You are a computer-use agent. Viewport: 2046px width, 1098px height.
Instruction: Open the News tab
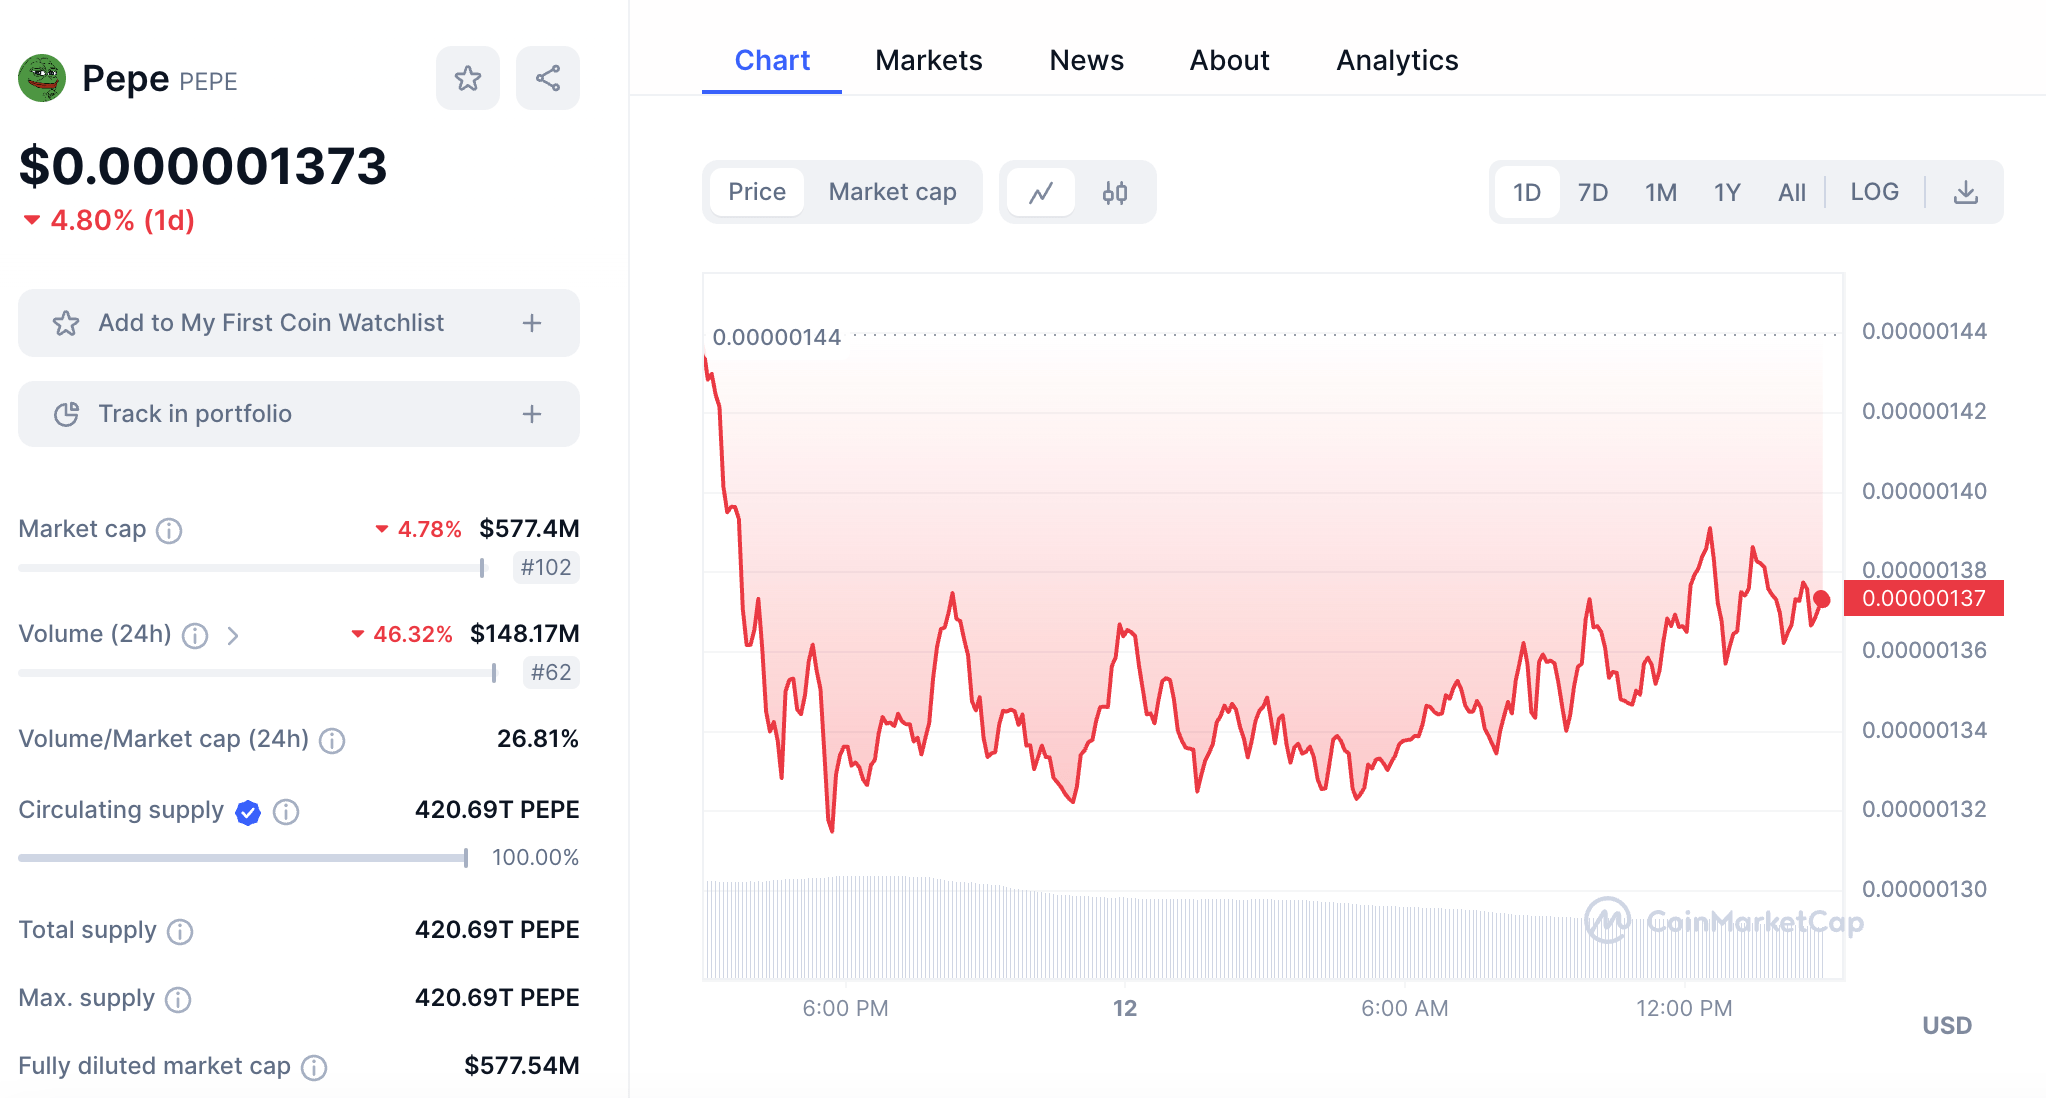tap(1087, 60)
